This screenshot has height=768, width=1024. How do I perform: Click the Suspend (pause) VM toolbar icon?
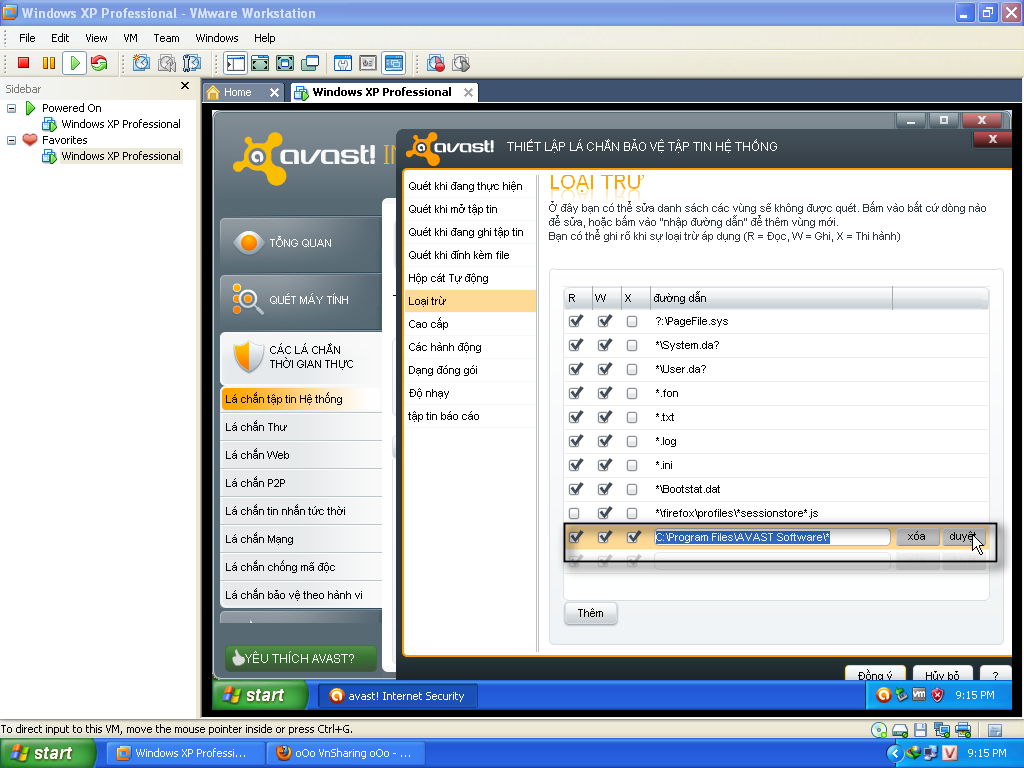tap(49, 63)
